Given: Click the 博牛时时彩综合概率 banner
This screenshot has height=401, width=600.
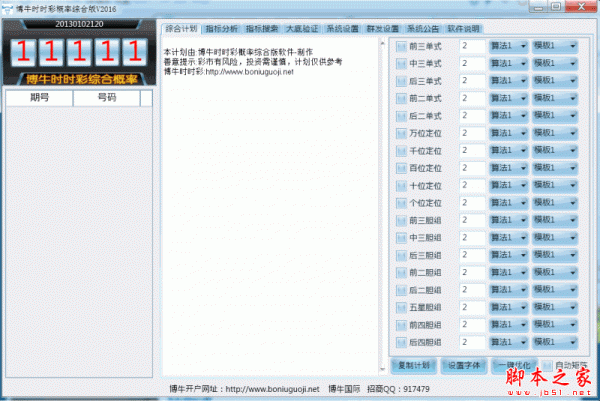Looking at the screenshot, I should (81, 79).
